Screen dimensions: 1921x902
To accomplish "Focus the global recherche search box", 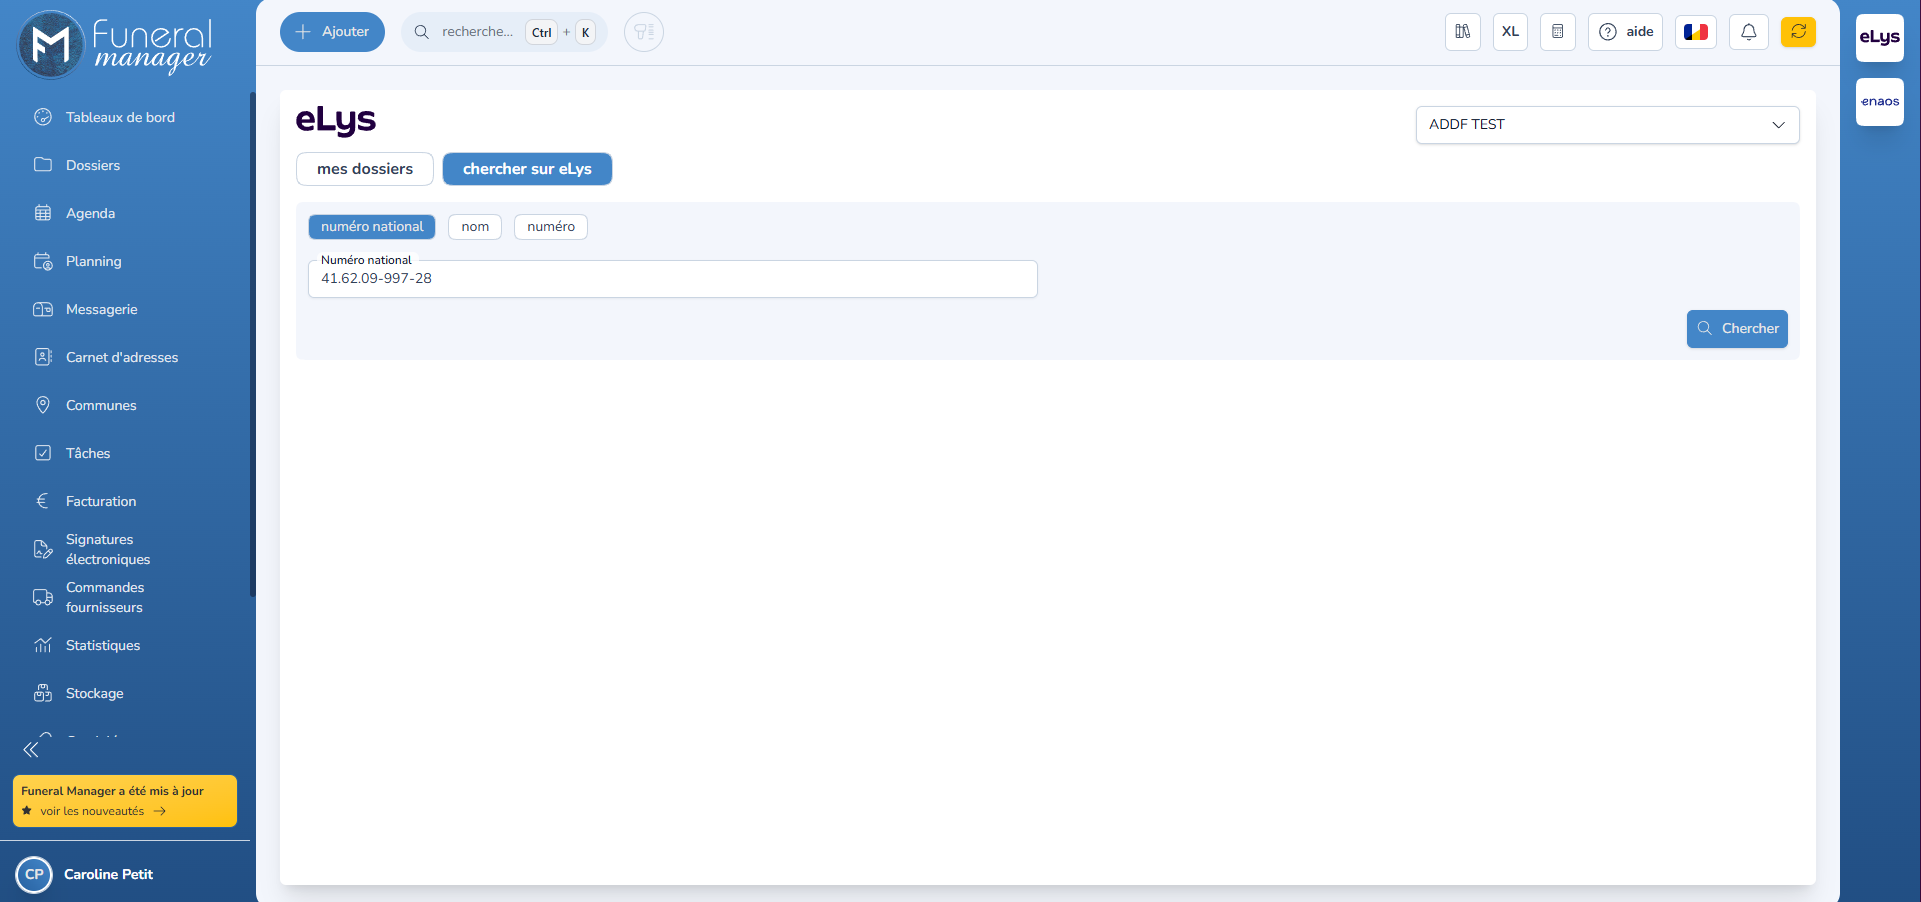I will (504, 32).
